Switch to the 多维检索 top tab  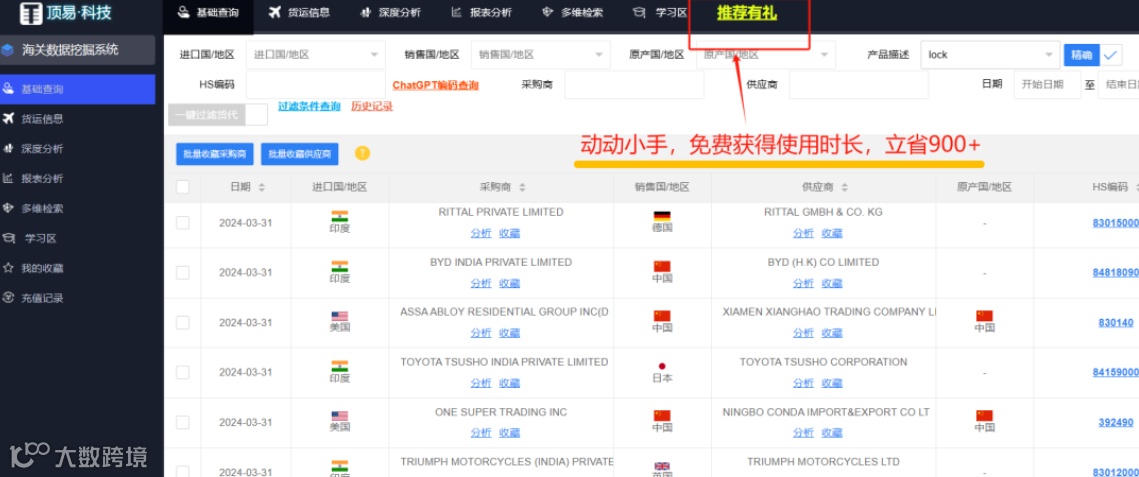[573, 12]
